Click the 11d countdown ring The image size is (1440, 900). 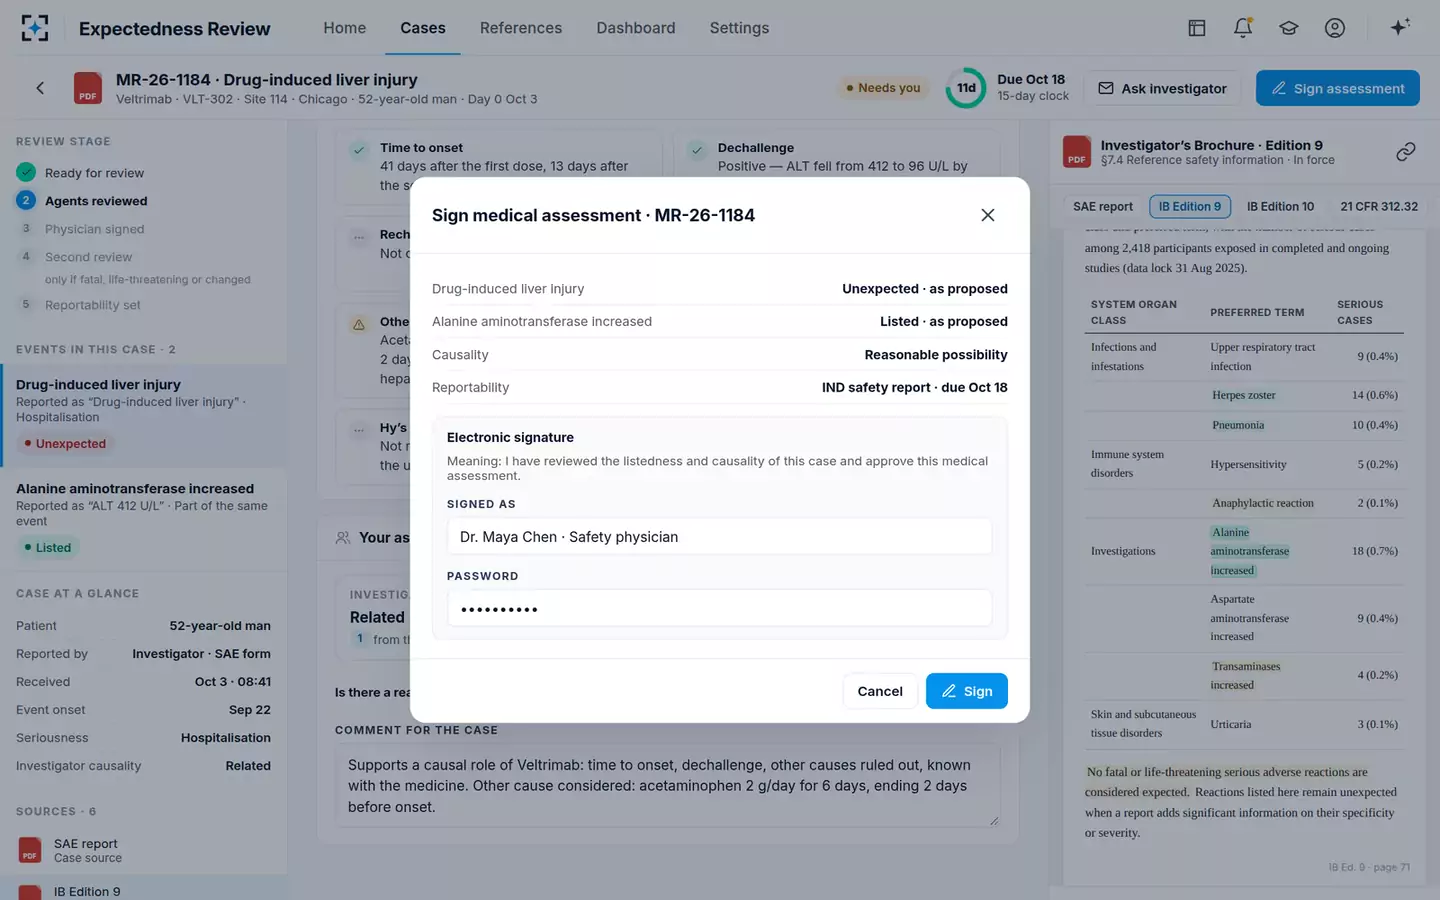click(966, 88)
